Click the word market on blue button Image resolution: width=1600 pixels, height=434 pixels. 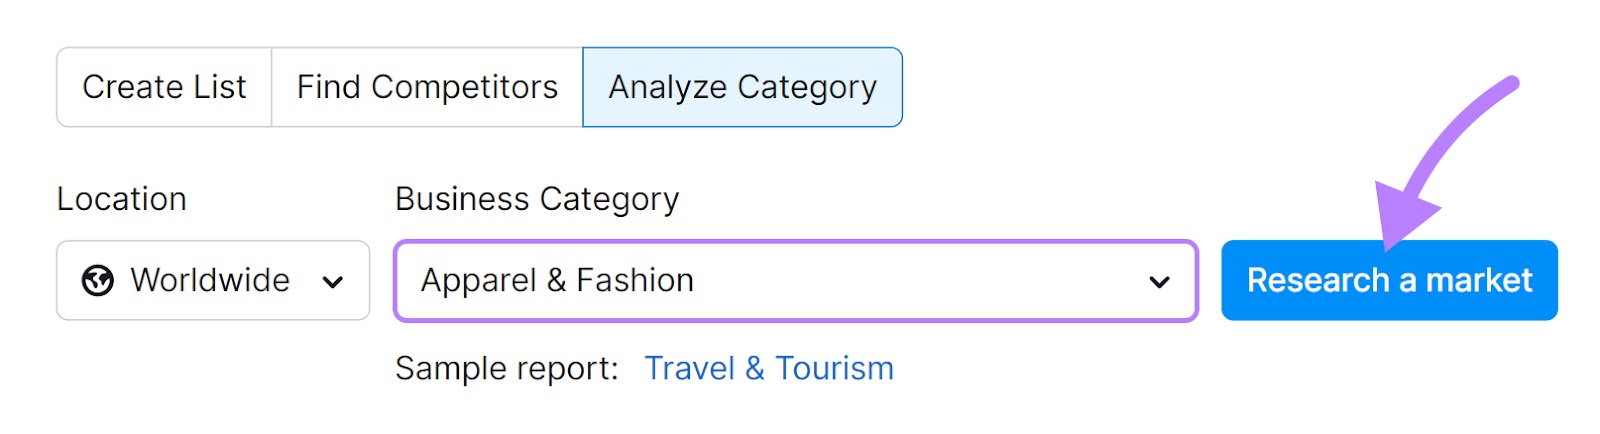[1478, 281]
